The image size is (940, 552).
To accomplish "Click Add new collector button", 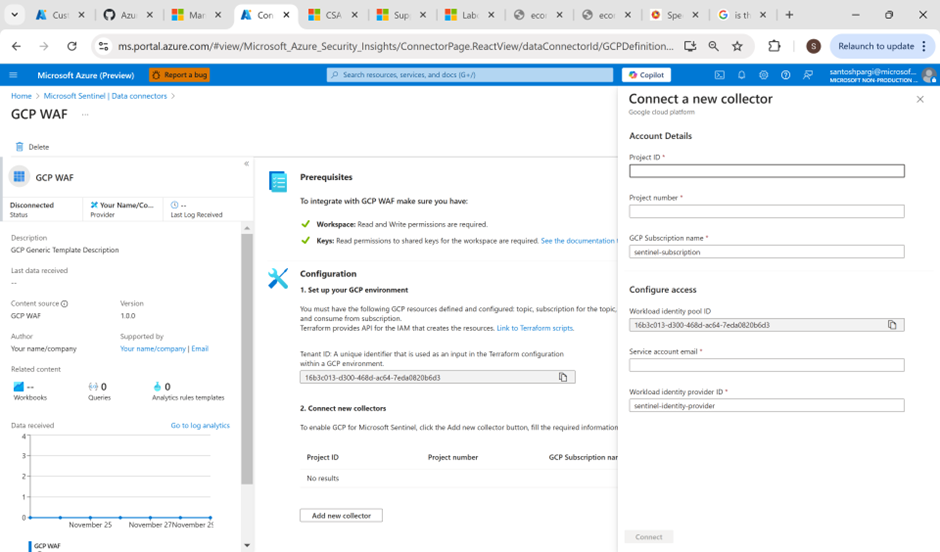I will pos(341,515).
